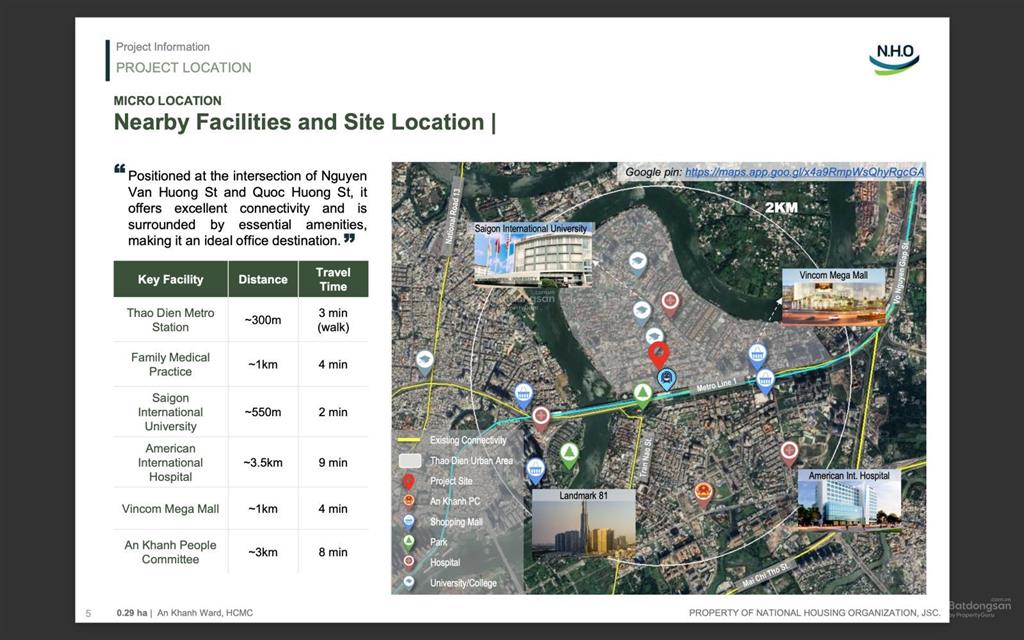Click the American Int. Hospital photo

(x=849, y=504)
